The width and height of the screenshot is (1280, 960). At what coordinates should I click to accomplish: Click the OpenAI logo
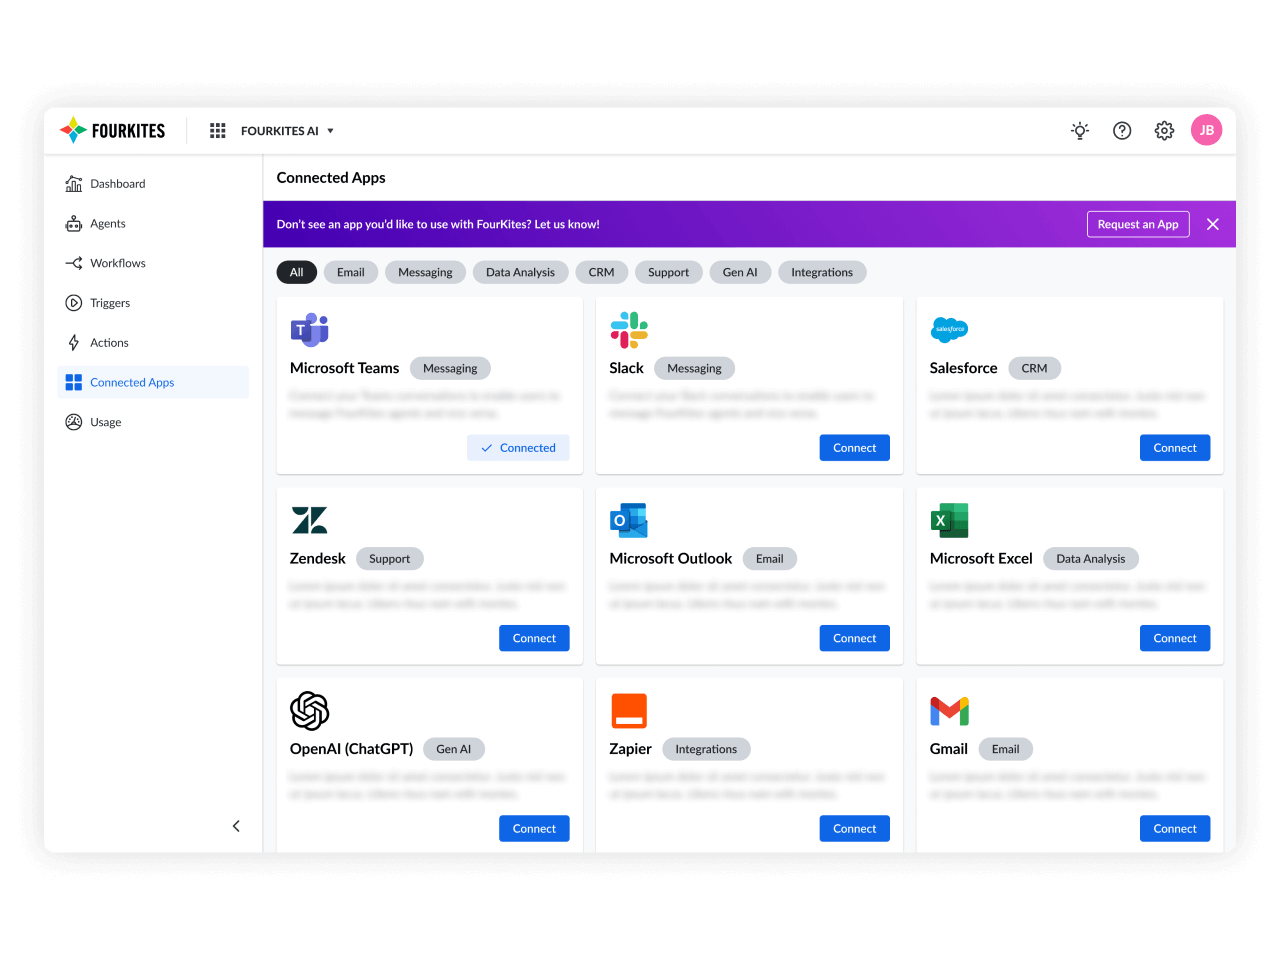310,711
